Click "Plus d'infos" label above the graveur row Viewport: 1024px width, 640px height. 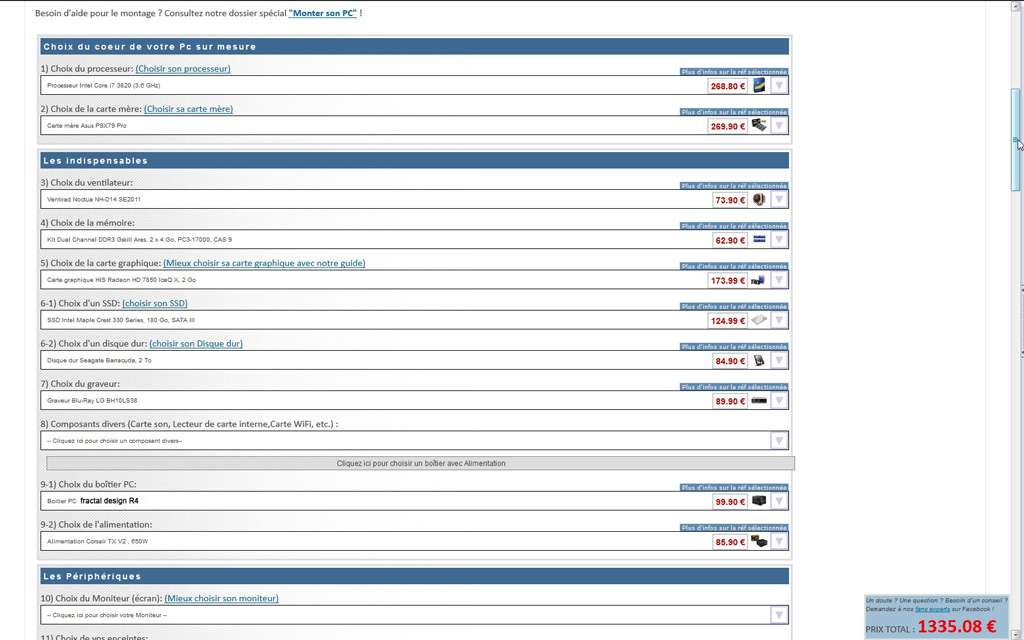[733, 387]
